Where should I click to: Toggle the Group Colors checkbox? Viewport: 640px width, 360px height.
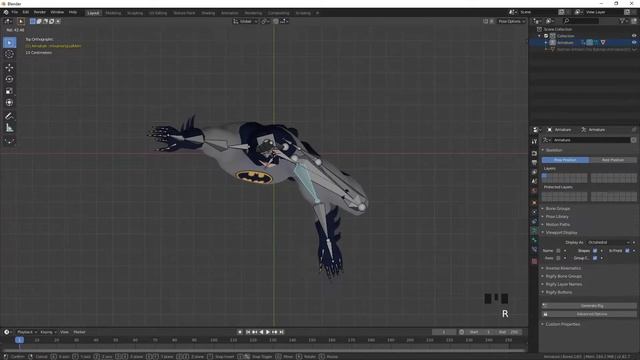coord(595,258)
